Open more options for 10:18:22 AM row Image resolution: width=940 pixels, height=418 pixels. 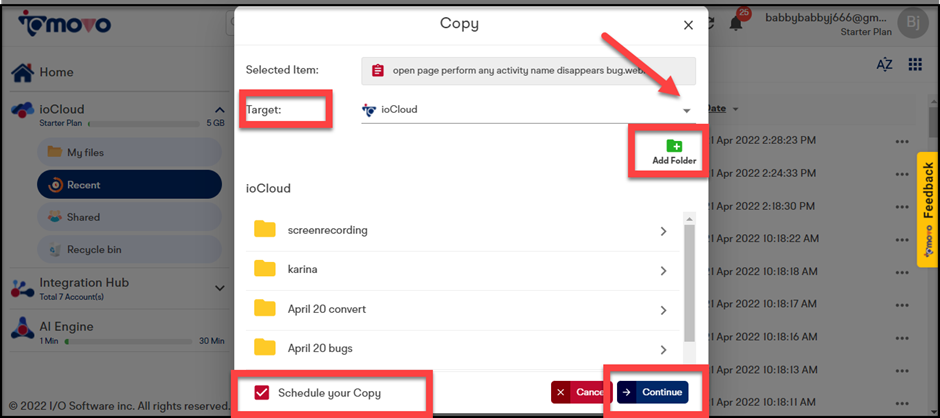(902, 240)
